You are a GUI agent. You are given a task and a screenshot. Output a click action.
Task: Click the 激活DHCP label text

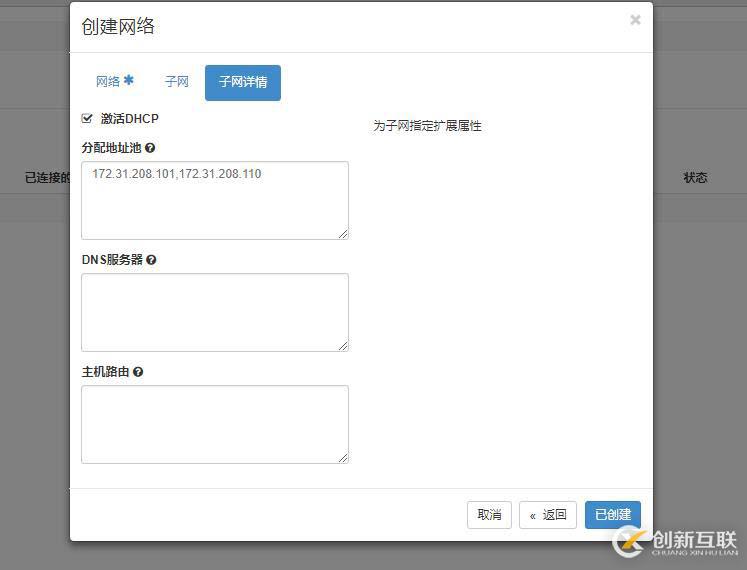coord(130,119)
